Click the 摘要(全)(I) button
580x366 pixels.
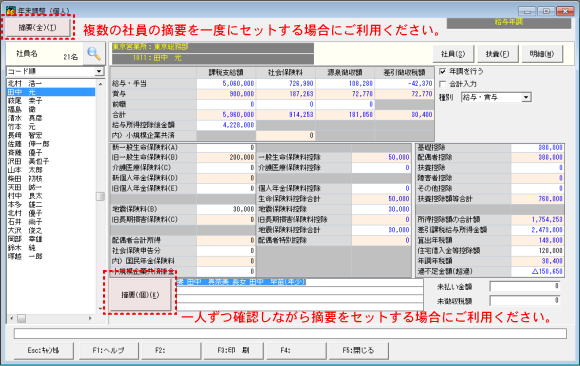(37, 27)
